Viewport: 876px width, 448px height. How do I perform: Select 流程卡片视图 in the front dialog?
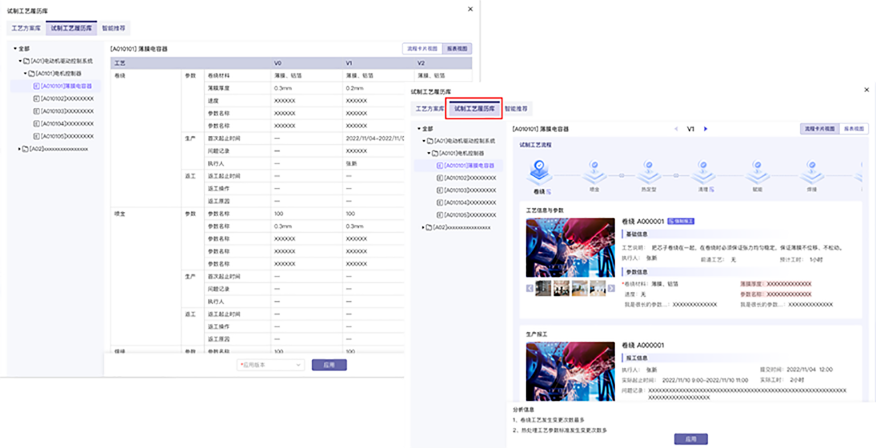pos(820,129)
